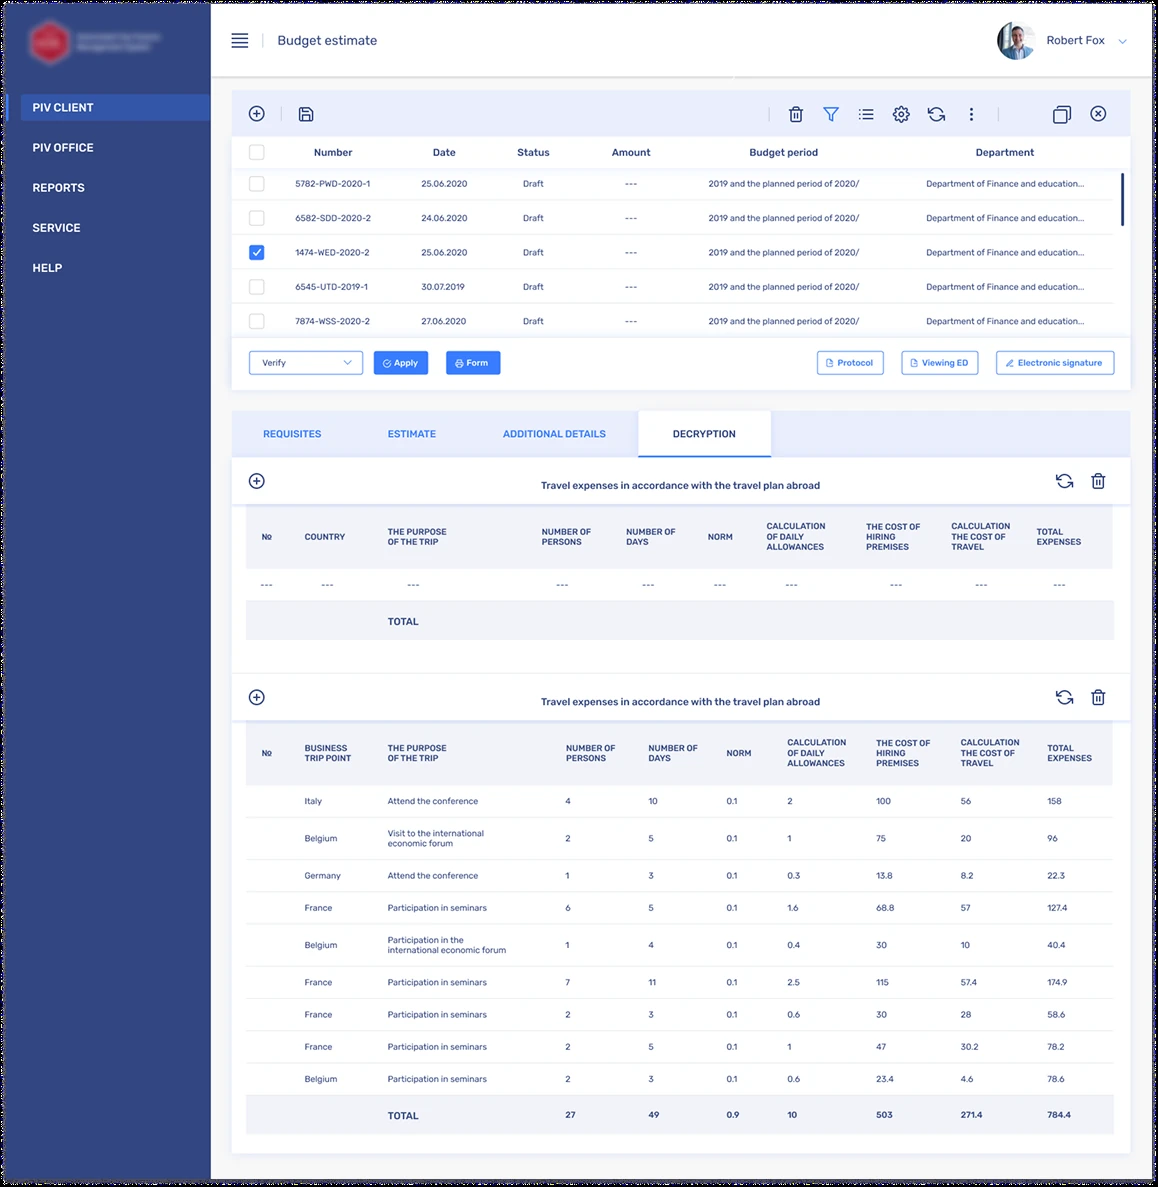Open Service in the sidebar
This screenshot has height=1187, width=1158.
pyautogui.click(x=56, y=228)
